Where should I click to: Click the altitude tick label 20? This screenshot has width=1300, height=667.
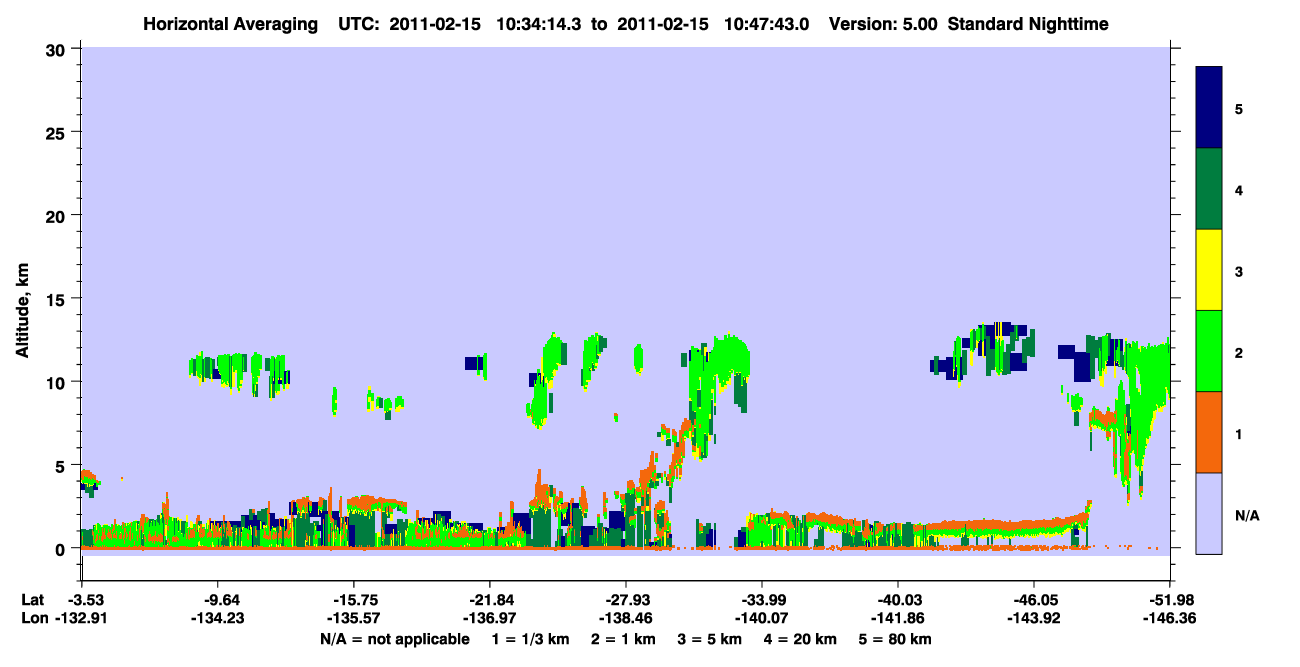pyautogui.click(x=57, y=216)
